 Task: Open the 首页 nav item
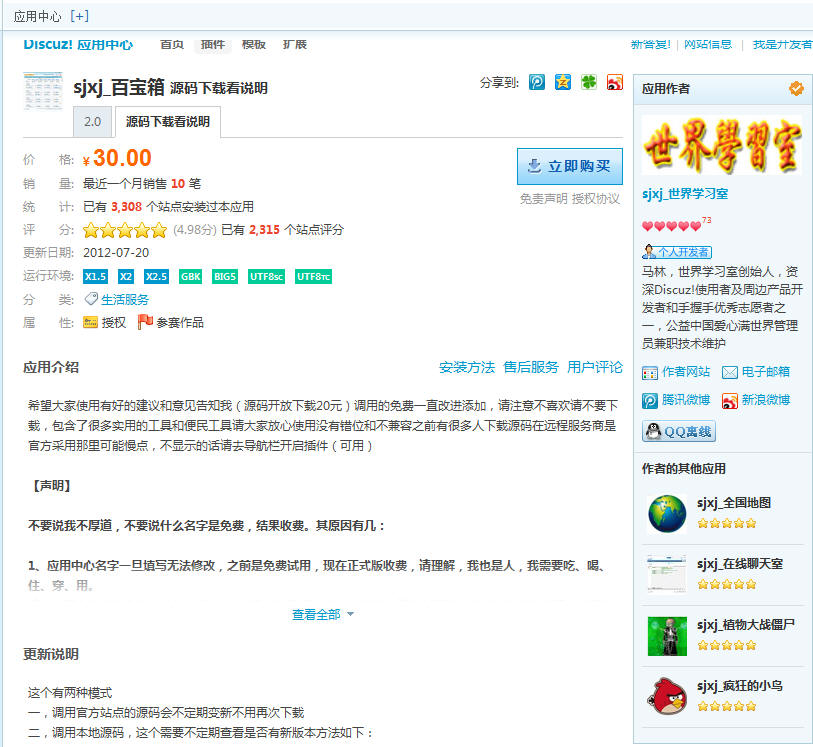(x=172, y=45)
